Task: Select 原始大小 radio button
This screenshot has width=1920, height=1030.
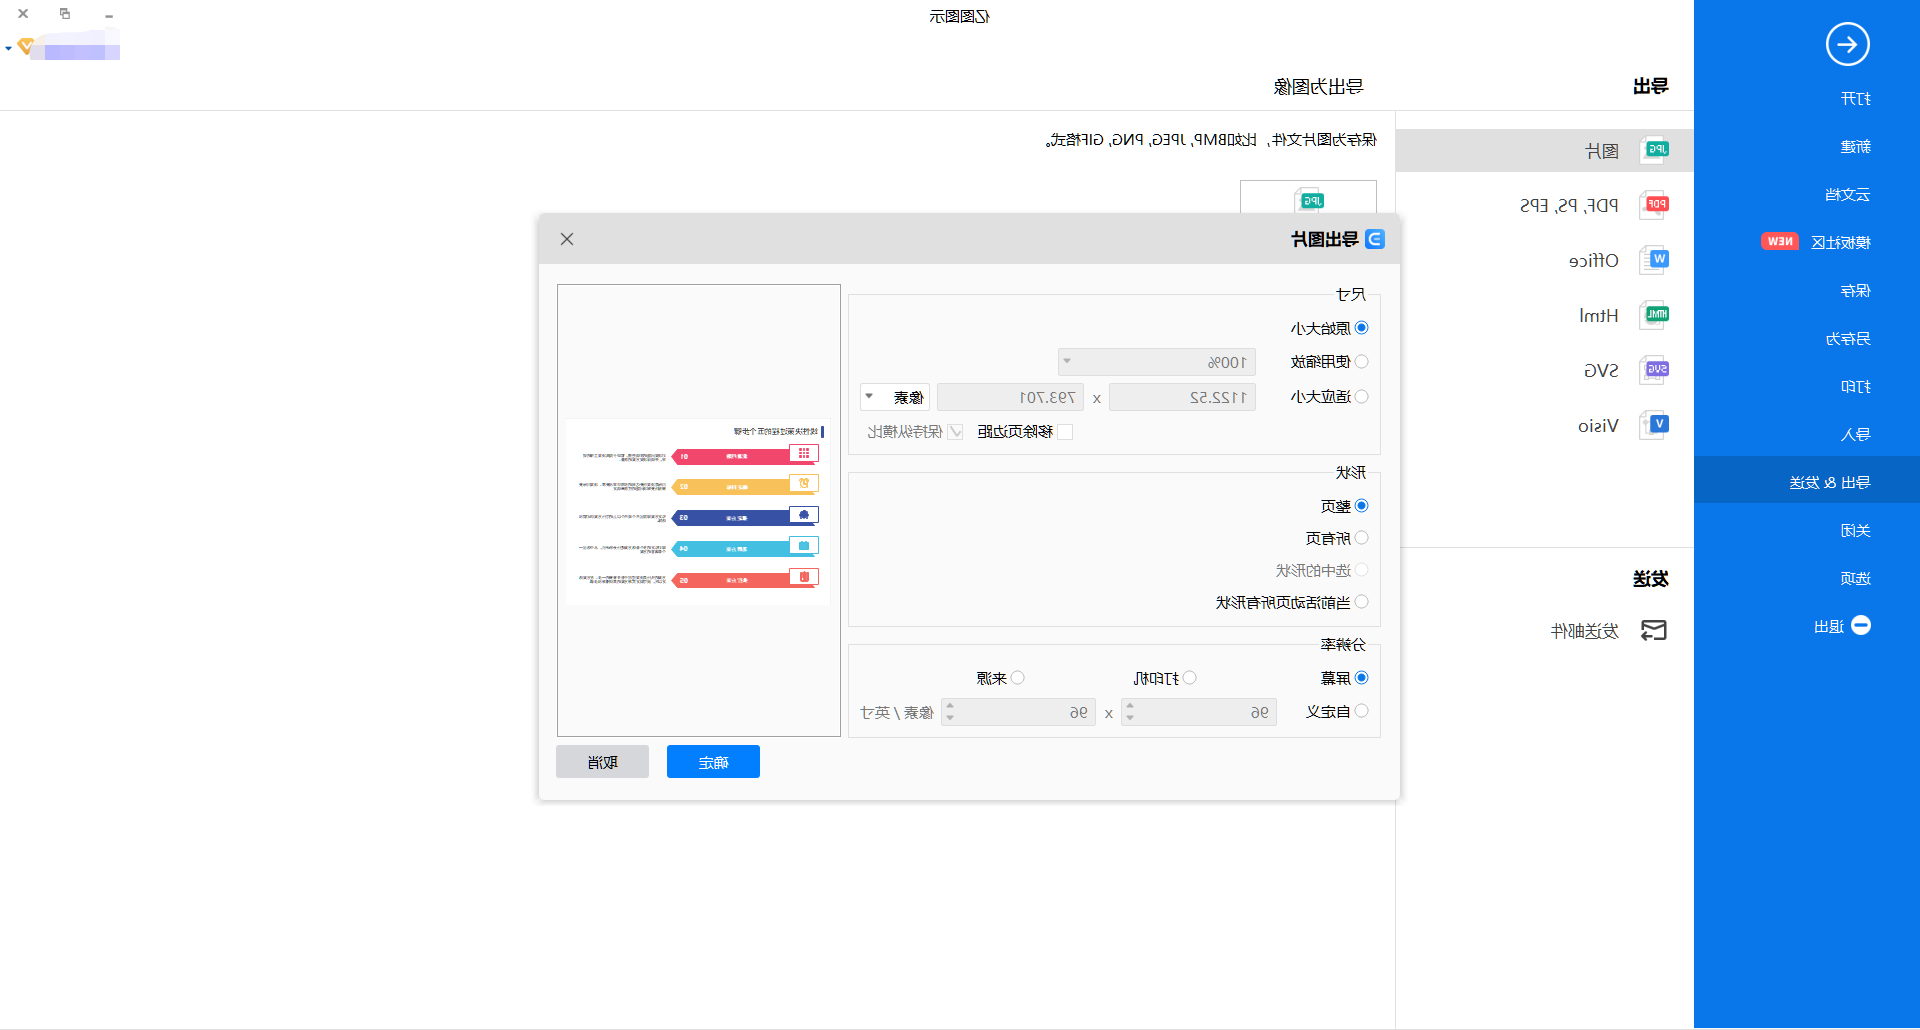Action: coord(1361,328)
